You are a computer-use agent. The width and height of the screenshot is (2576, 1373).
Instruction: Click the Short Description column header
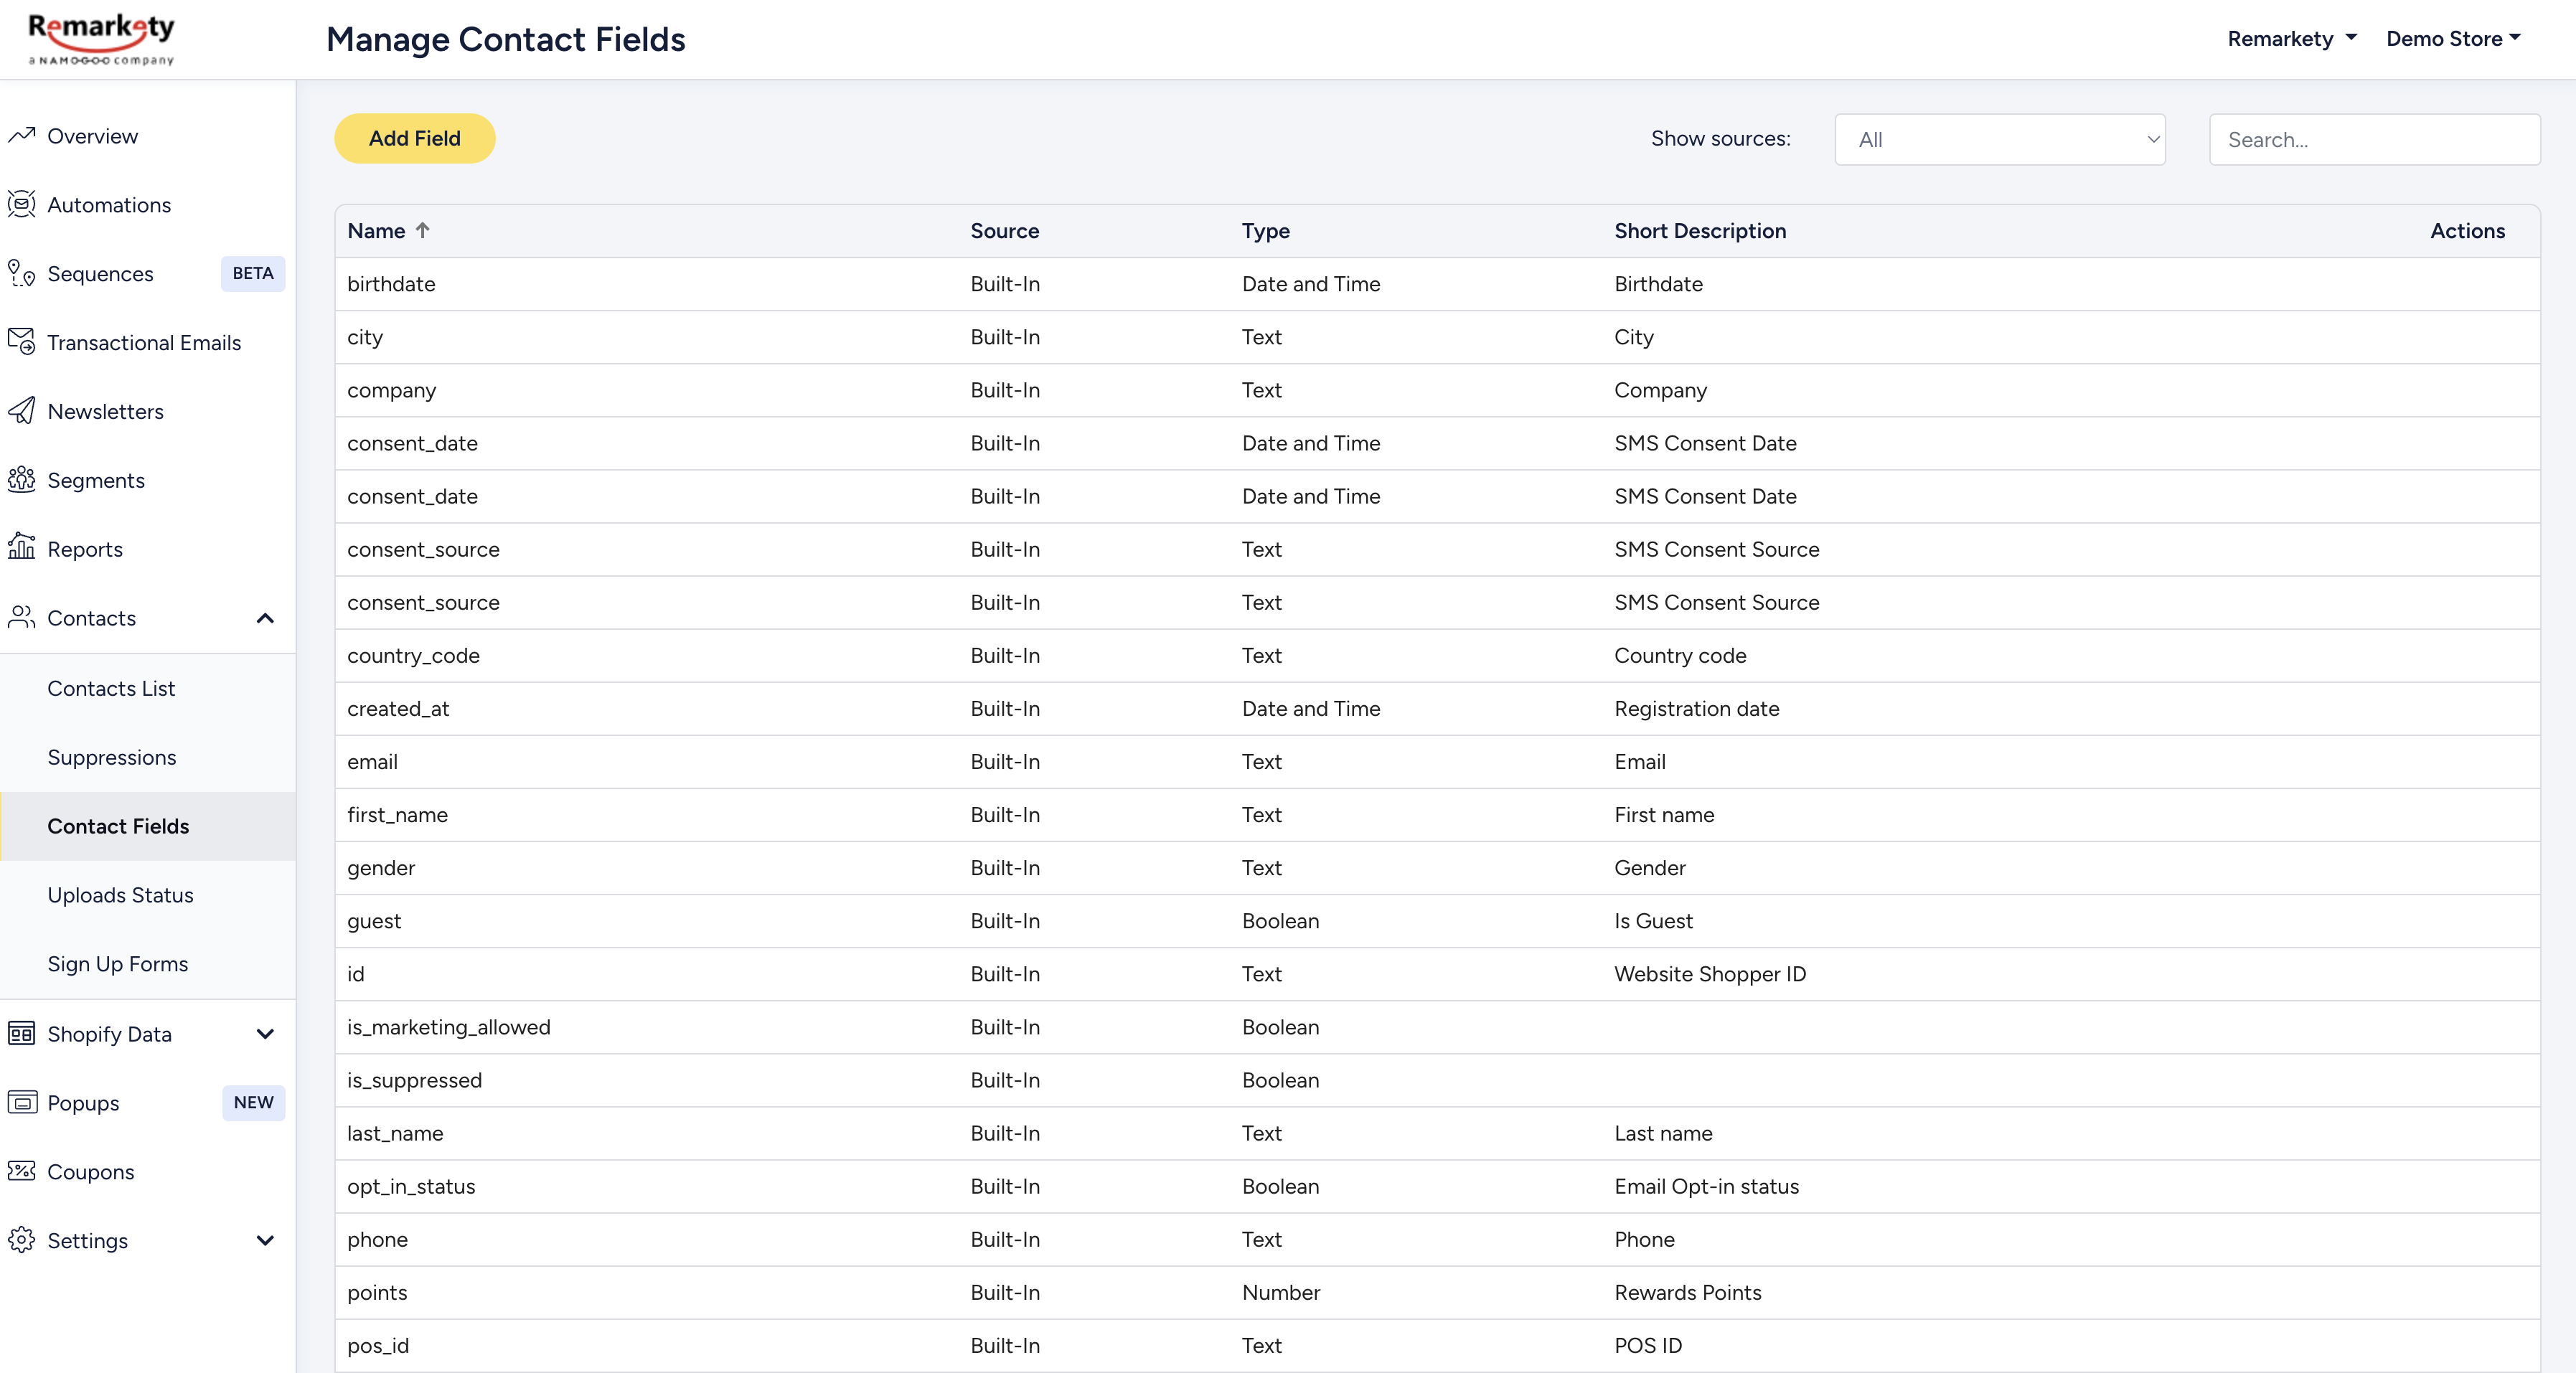pyautogui.click(x=1699, y=231)
